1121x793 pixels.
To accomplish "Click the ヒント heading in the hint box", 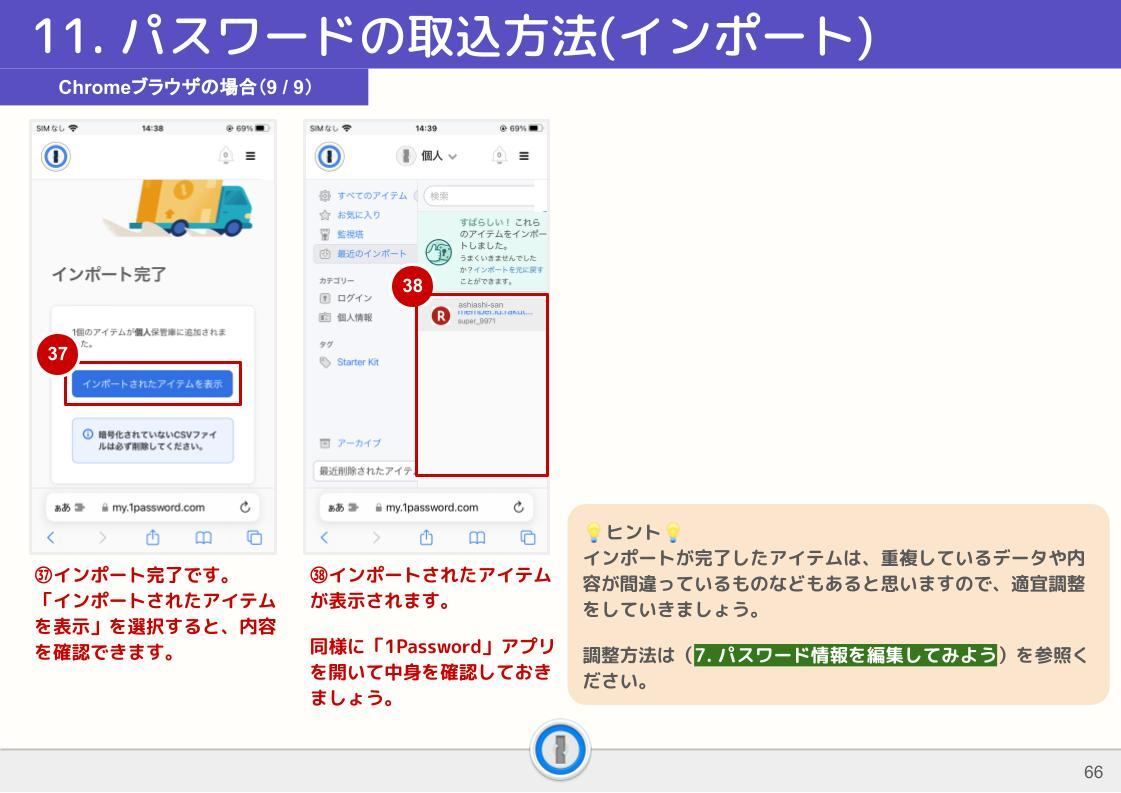I will (x=633, y=532).
